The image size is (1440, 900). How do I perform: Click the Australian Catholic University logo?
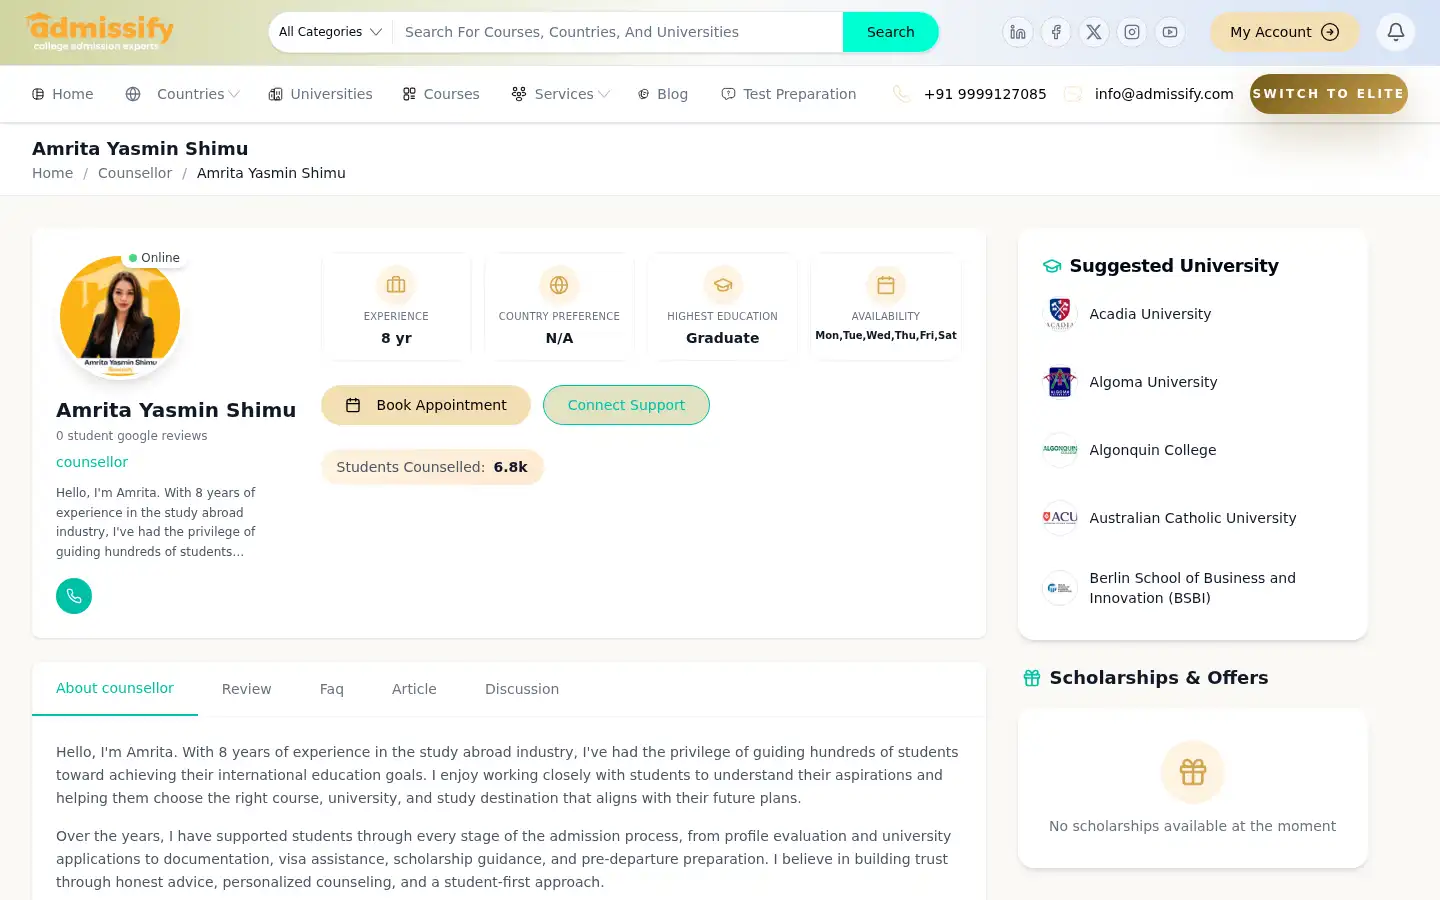pyautogui.click(x=1060, y=518)
